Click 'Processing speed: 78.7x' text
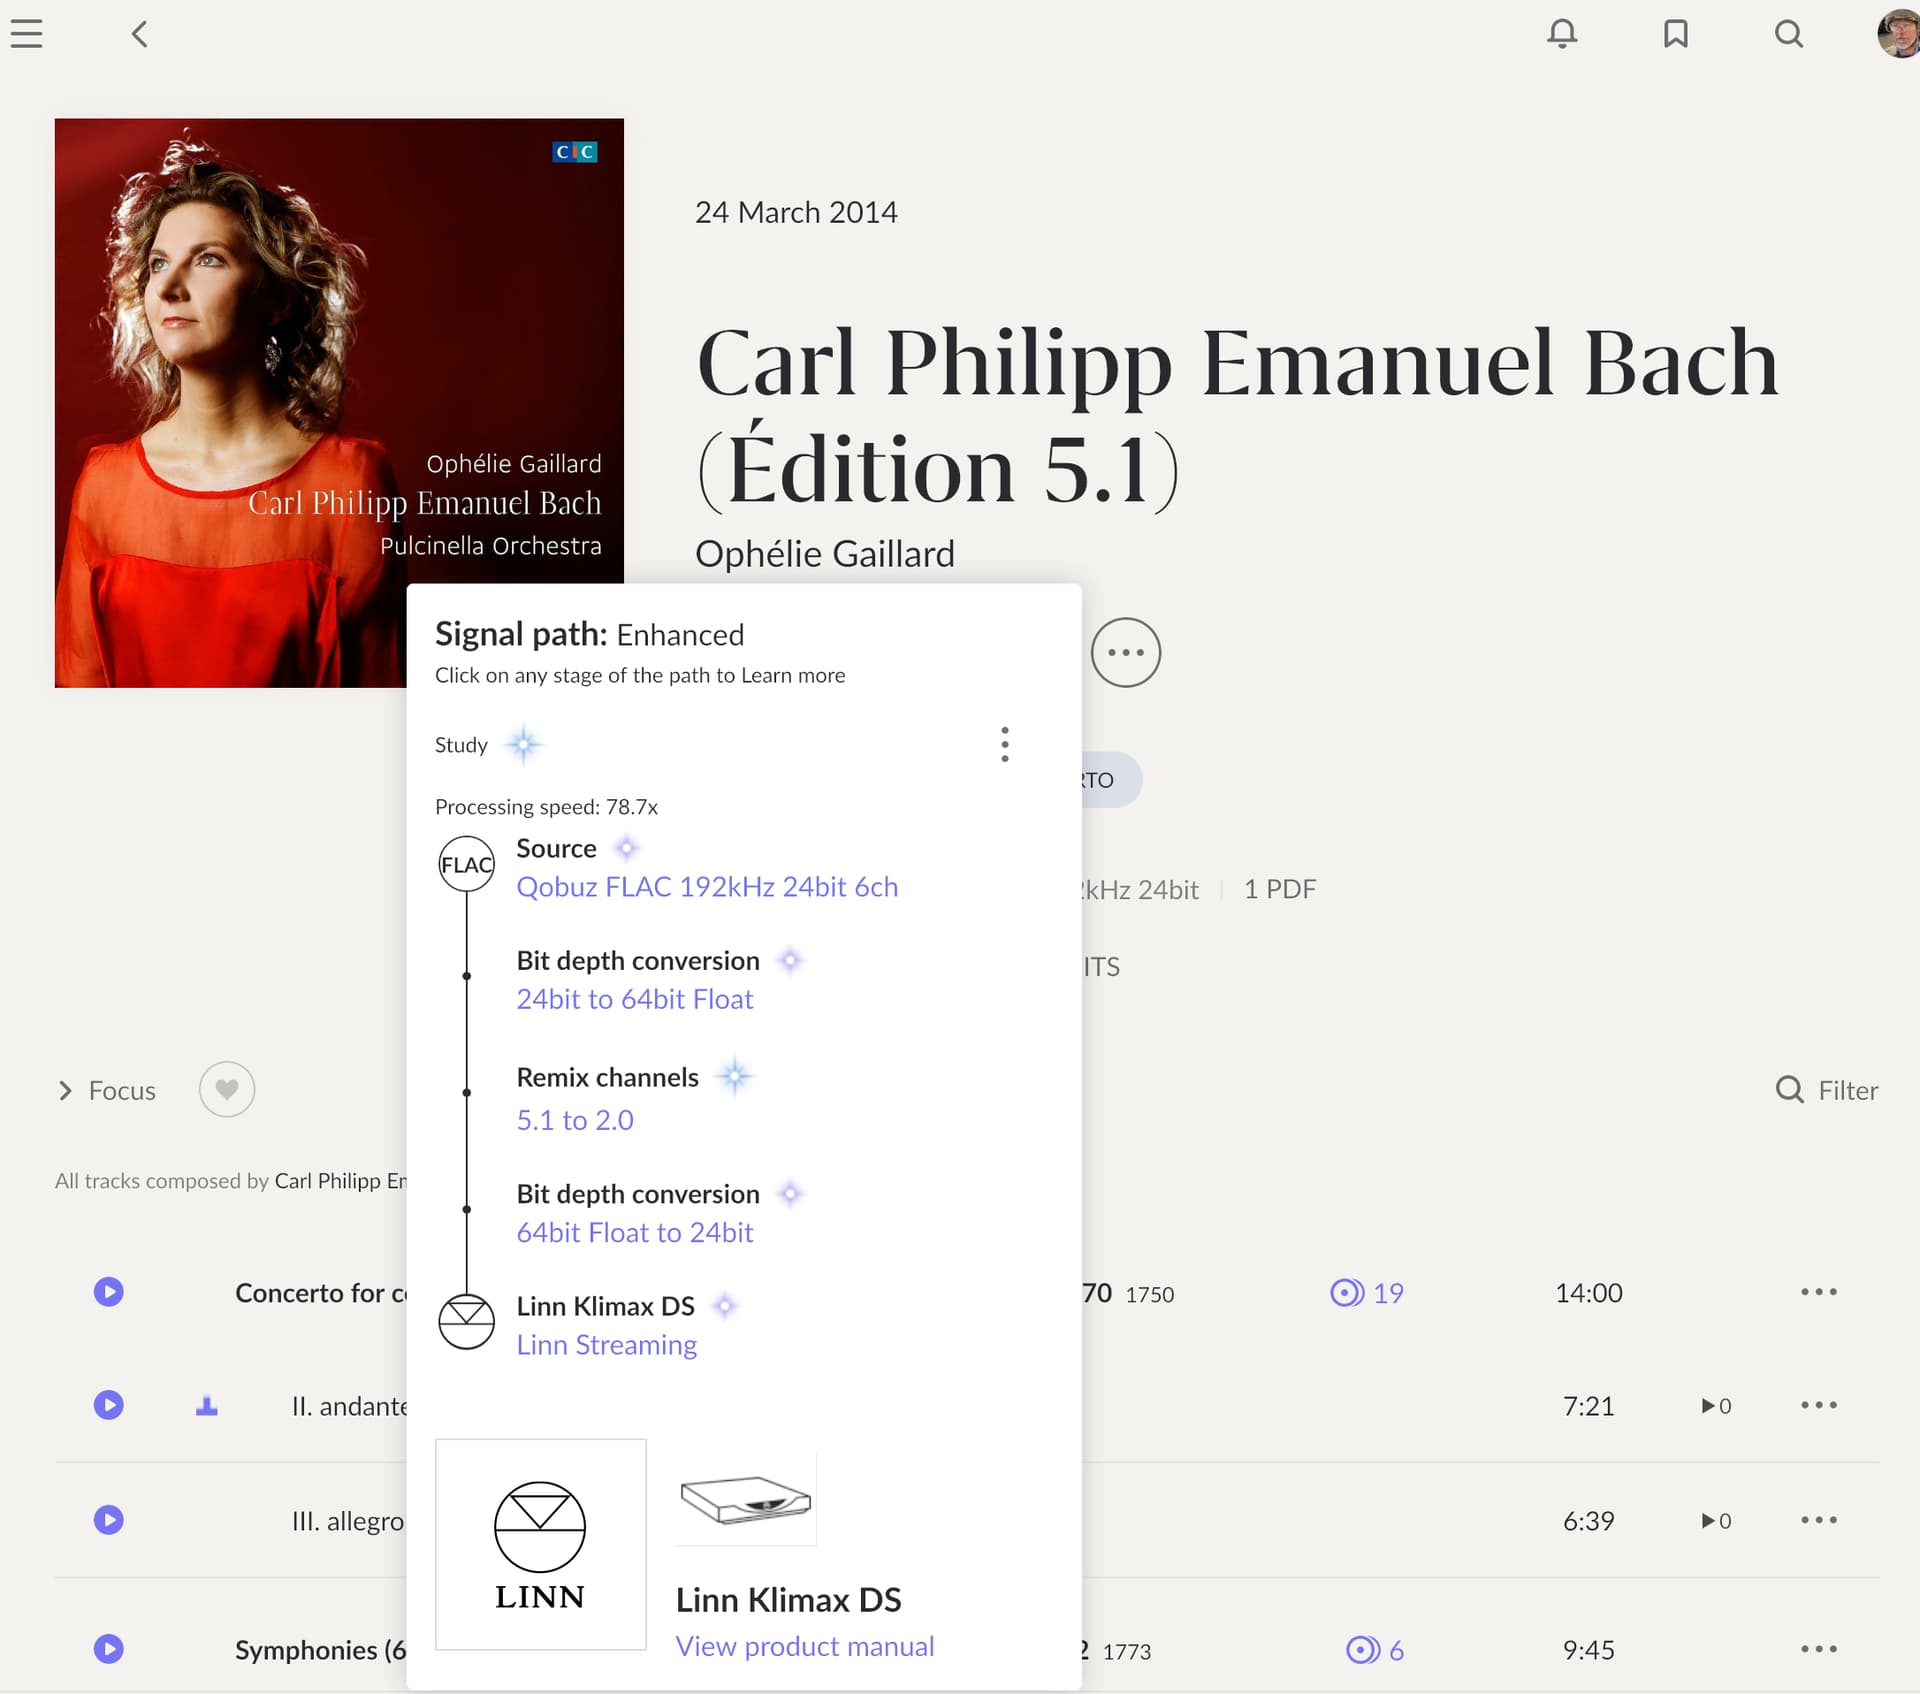This screenshot has width=1920, height=1694. click(546, 807)
